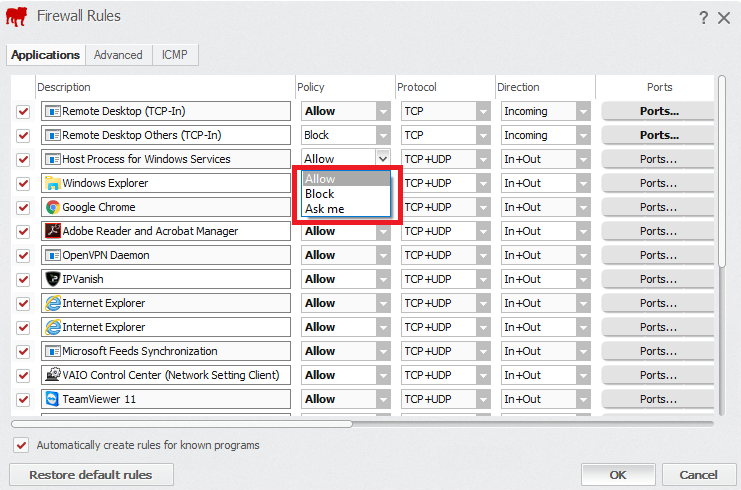Screen dimensions: 741x490
Task: Click the Remote Desktop (TCP-In) window icon
Action: pos(52,112)
